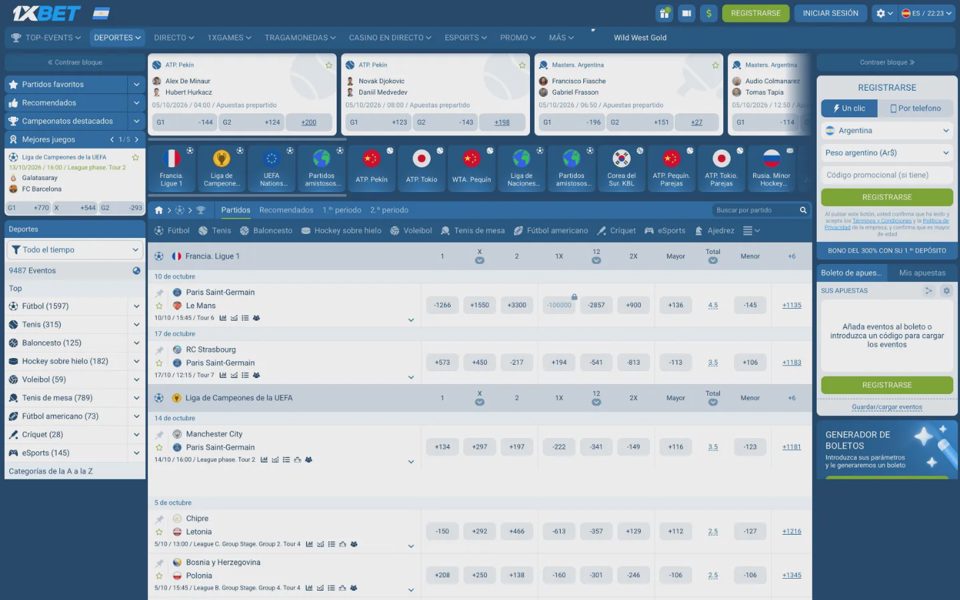Open the Todo el tiempo filter dropdown
The width and height of the screenshot is (960, 600).
point(75,250)
